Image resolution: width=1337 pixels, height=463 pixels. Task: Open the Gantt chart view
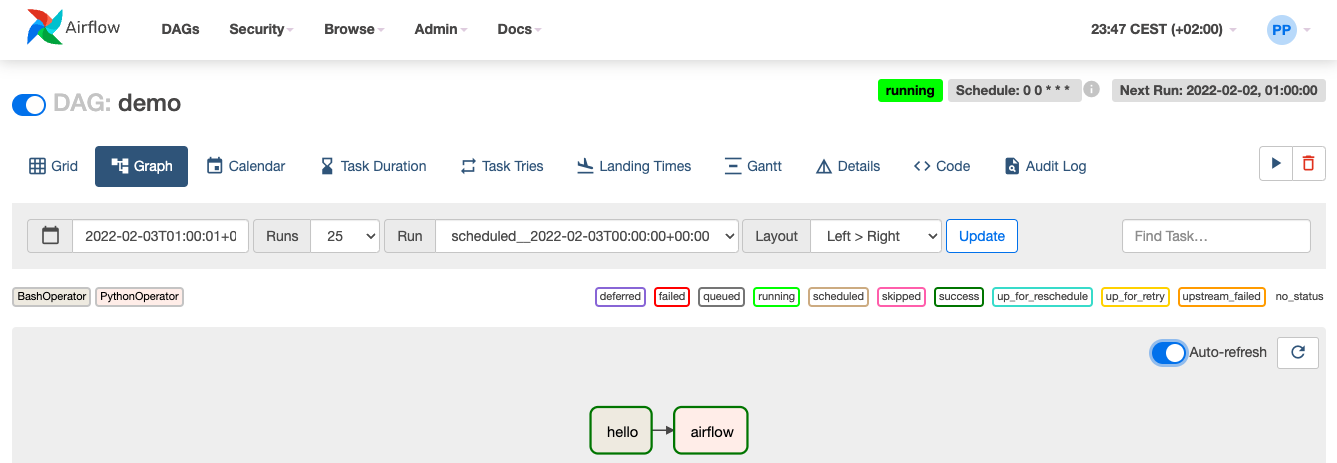pyautogui.click(x=752, y=166)
